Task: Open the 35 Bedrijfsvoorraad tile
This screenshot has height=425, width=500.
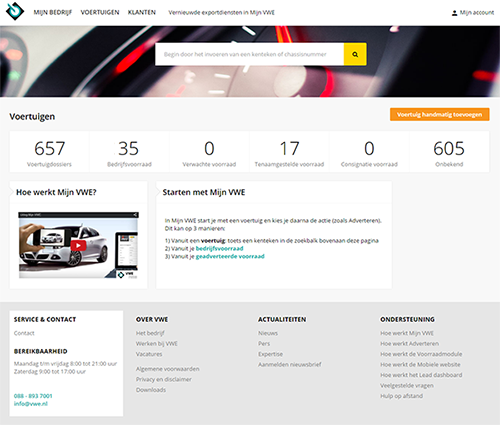Action: (129, 152)
